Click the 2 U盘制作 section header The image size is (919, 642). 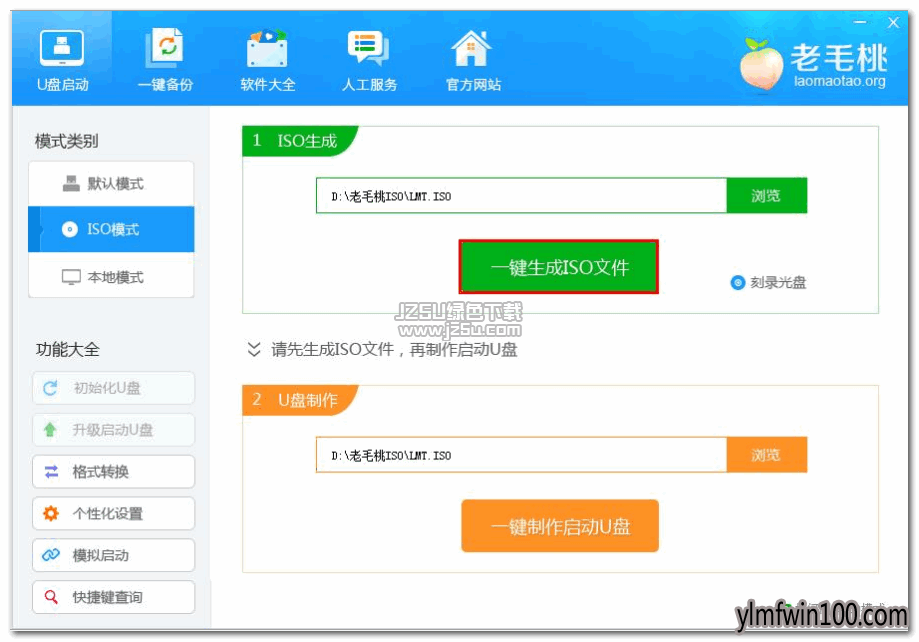pyautogui.click(x=299, y=400)
